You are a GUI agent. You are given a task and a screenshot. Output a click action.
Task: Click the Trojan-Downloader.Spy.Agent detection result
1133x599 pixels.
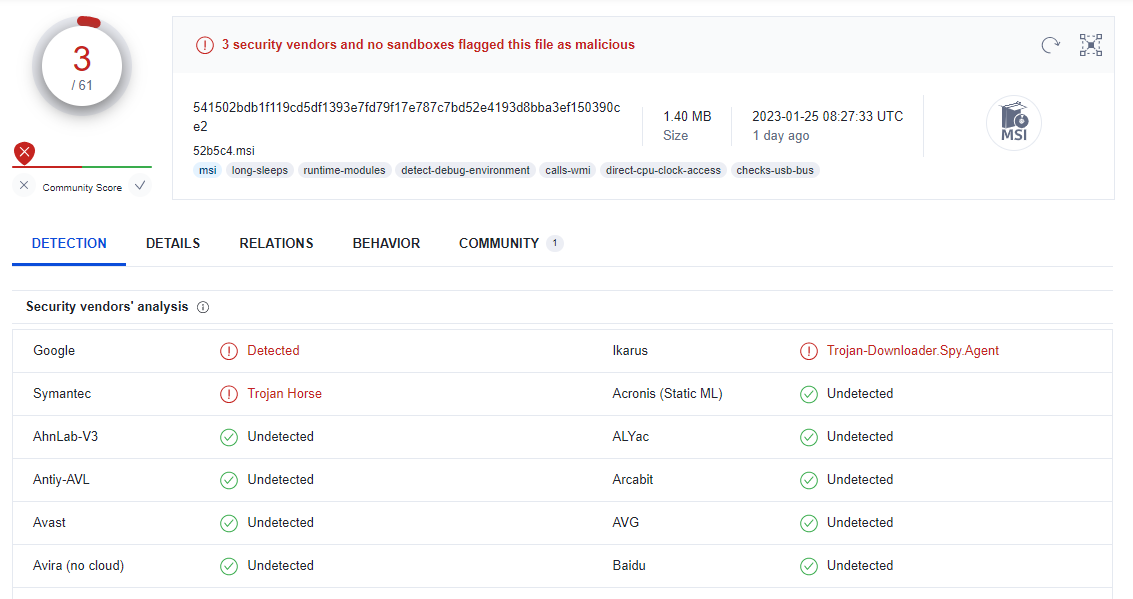point(912,351)
